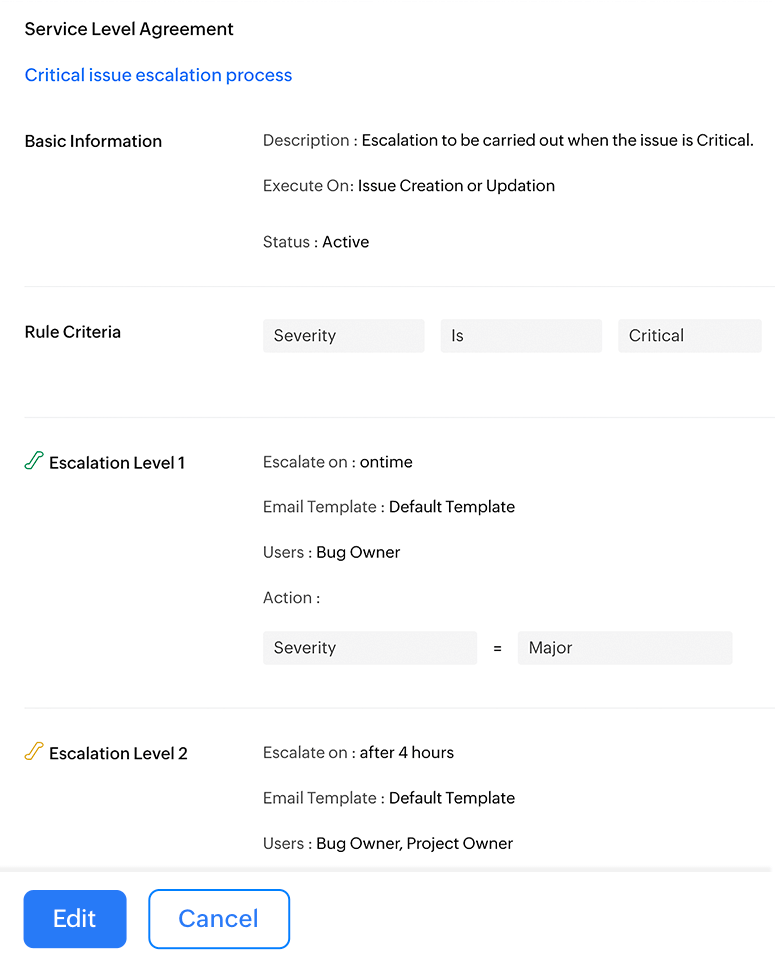The height and width of the screenshot is (972, 775).
Task: Open the Critical issue escalation process link
Action: click(158, 75)
